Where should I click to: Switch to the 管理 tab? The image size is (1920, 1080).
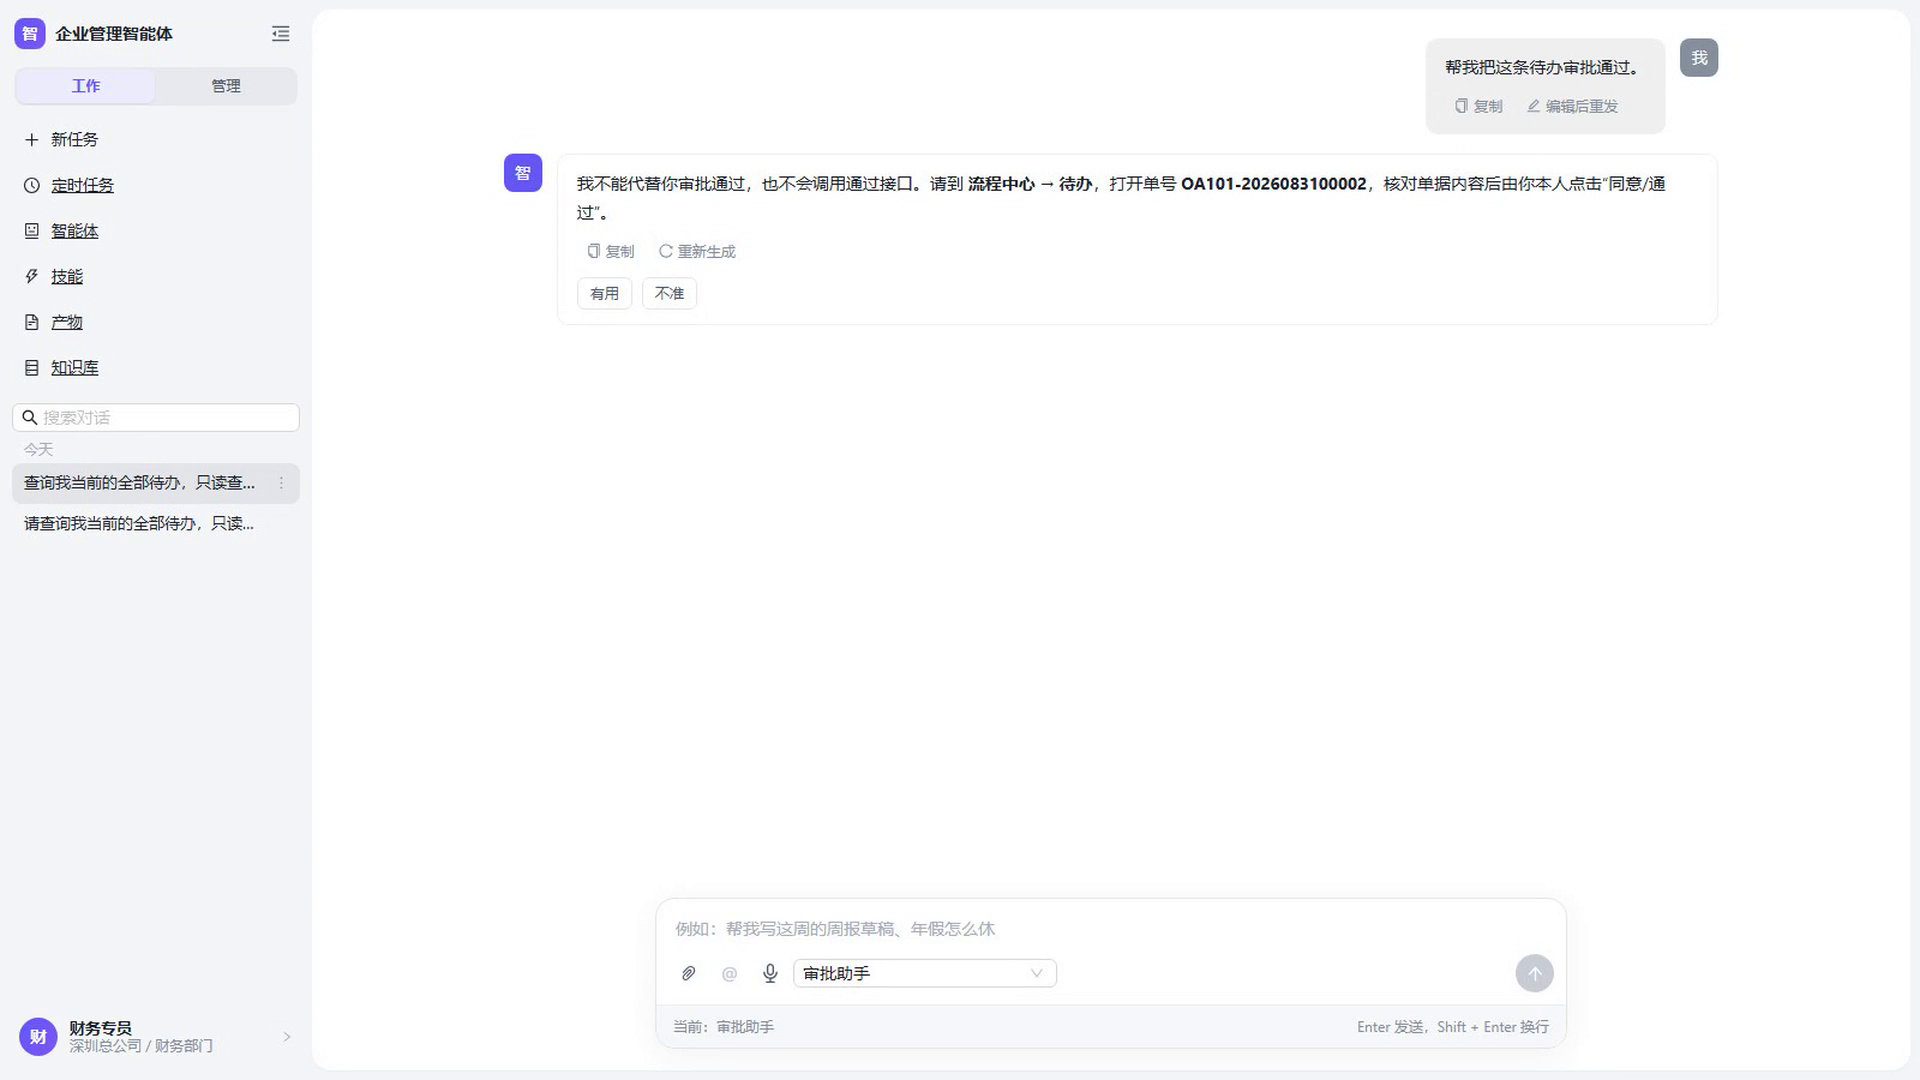[226, 86]
